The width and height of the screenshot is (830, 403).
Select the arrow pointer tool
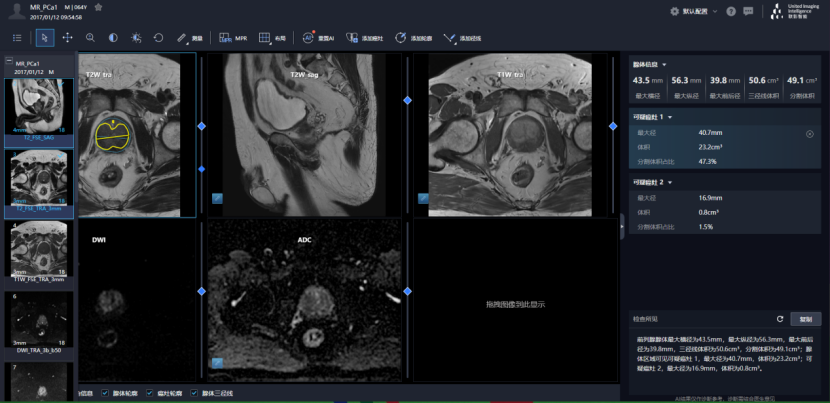tap(45, 38)
